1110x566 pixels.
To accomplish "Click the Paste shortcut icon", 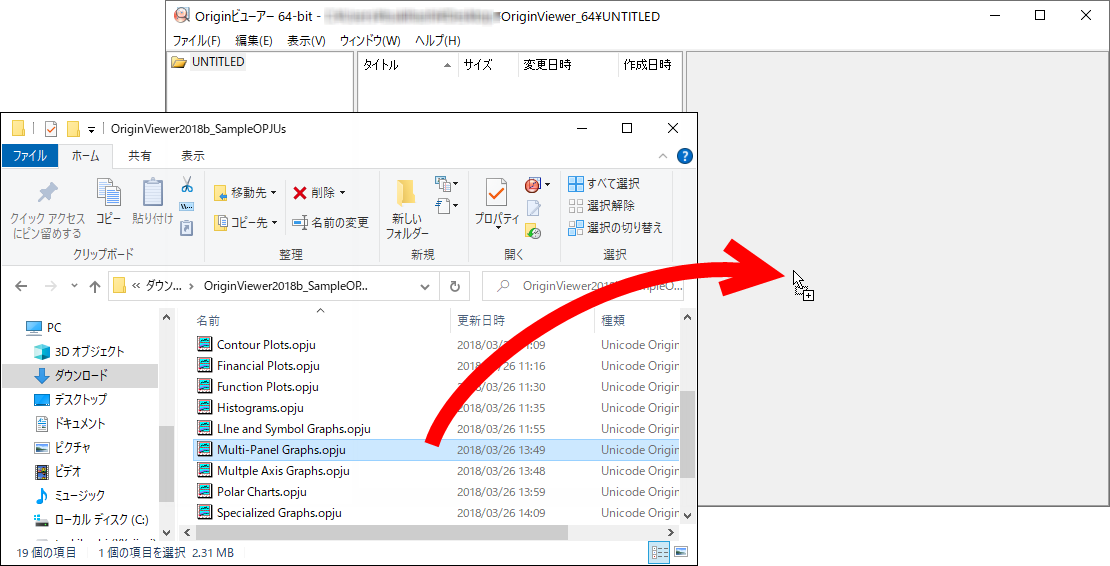I will click(187, 228).
